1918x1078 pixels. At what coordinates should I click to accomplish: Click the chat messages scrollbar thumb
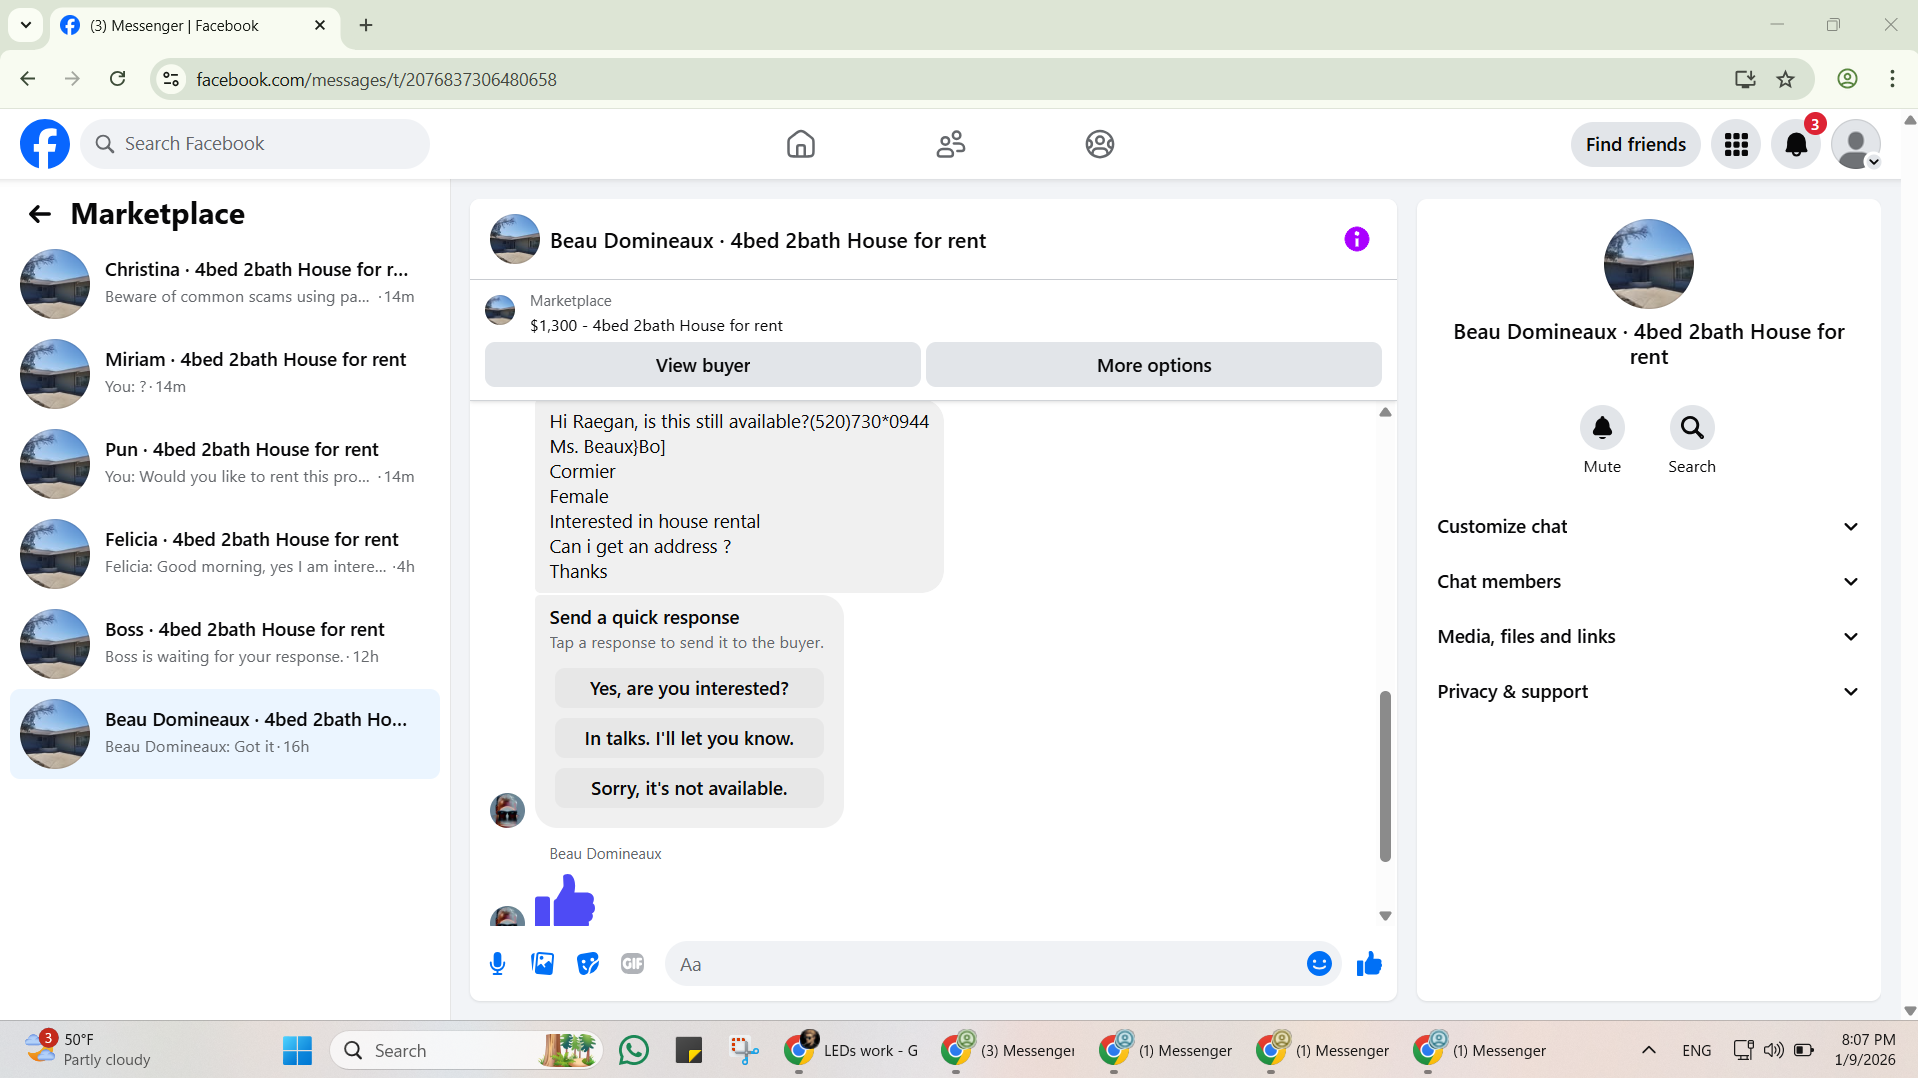tap(1385, 776)
